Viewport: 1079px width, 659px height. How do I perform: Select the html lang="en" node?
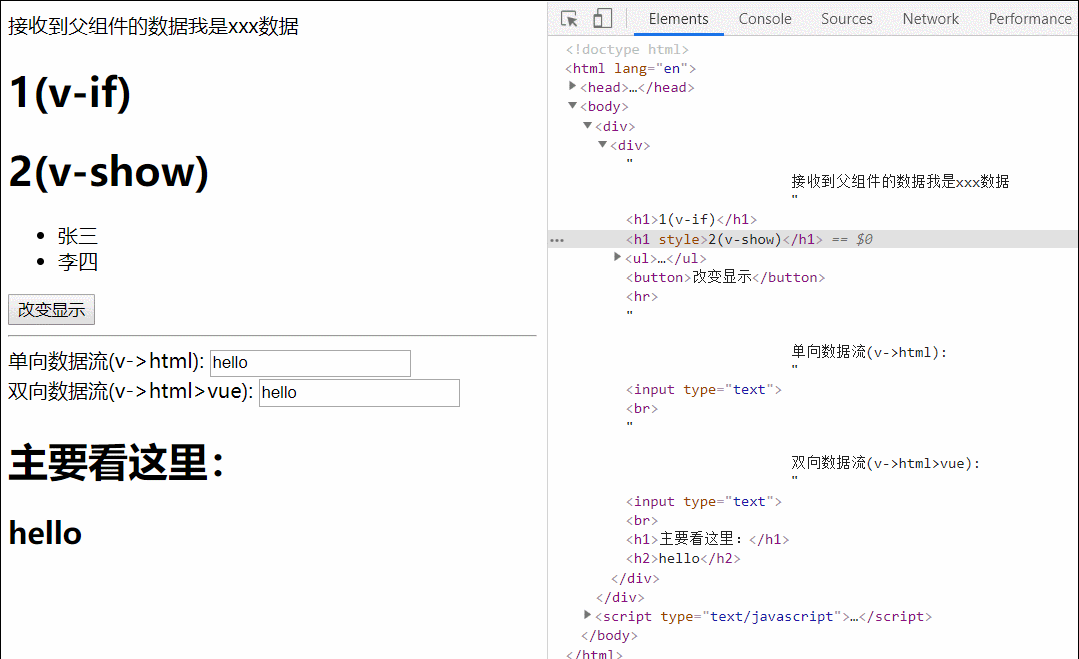click(x=630, y=69)
